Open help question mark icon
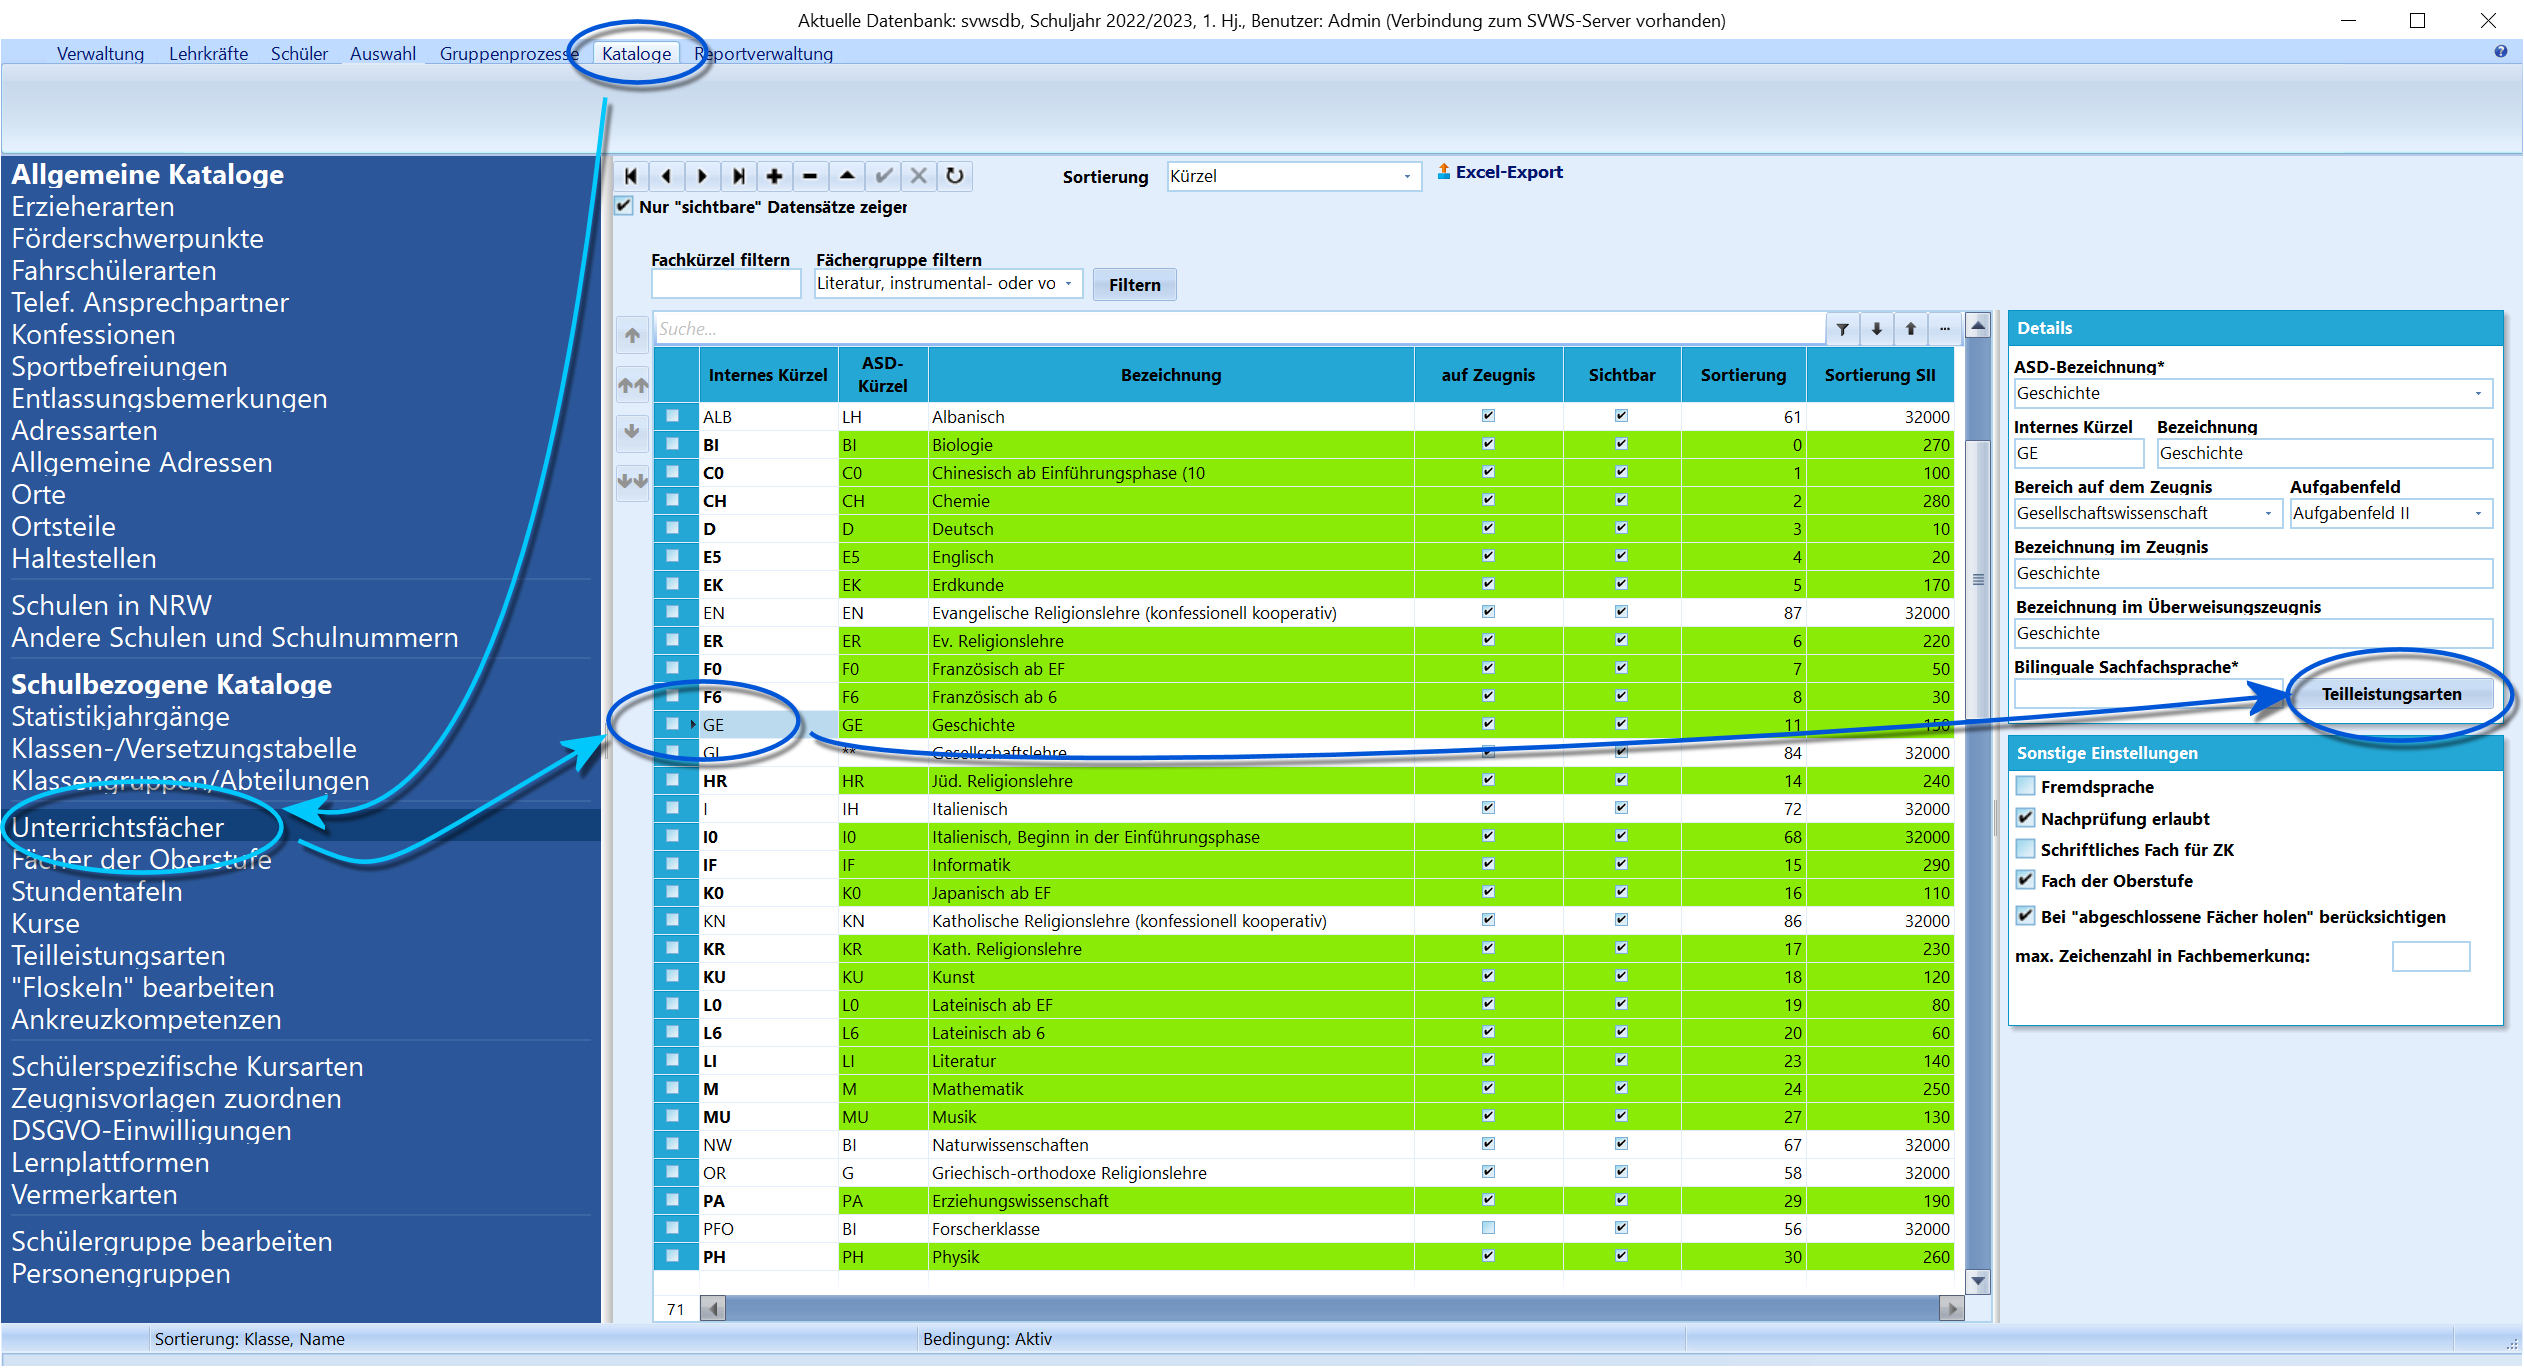The image size is (2524, 1368). click(2500, 52)
